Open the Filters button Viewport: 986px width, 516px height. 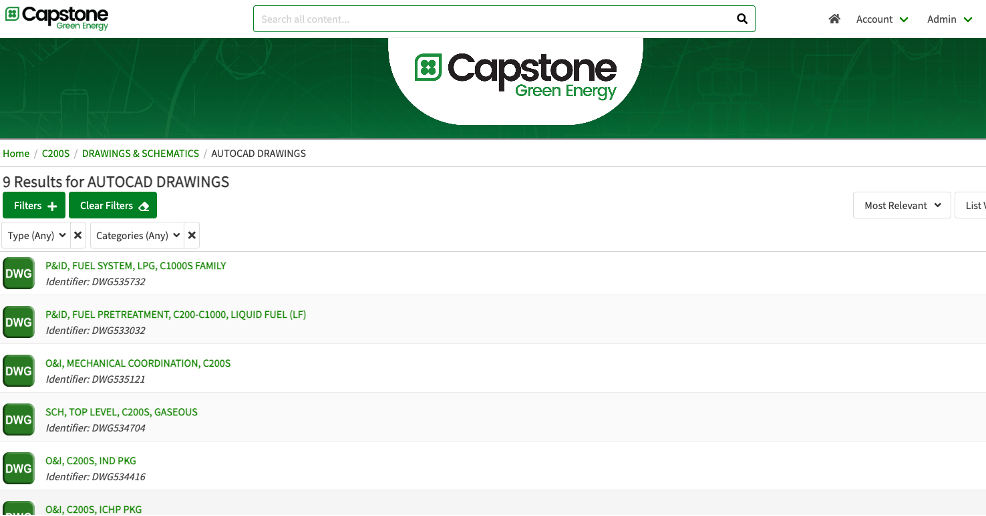coord(34,206)
